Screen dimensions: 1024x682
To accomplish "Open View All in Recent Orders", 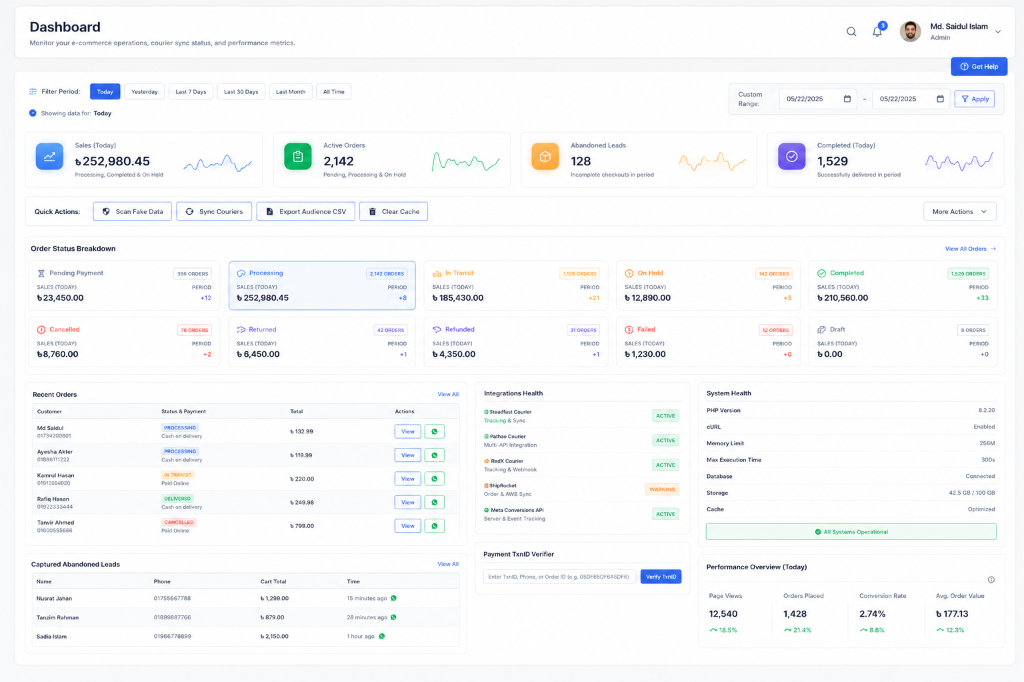I will 448,395.
